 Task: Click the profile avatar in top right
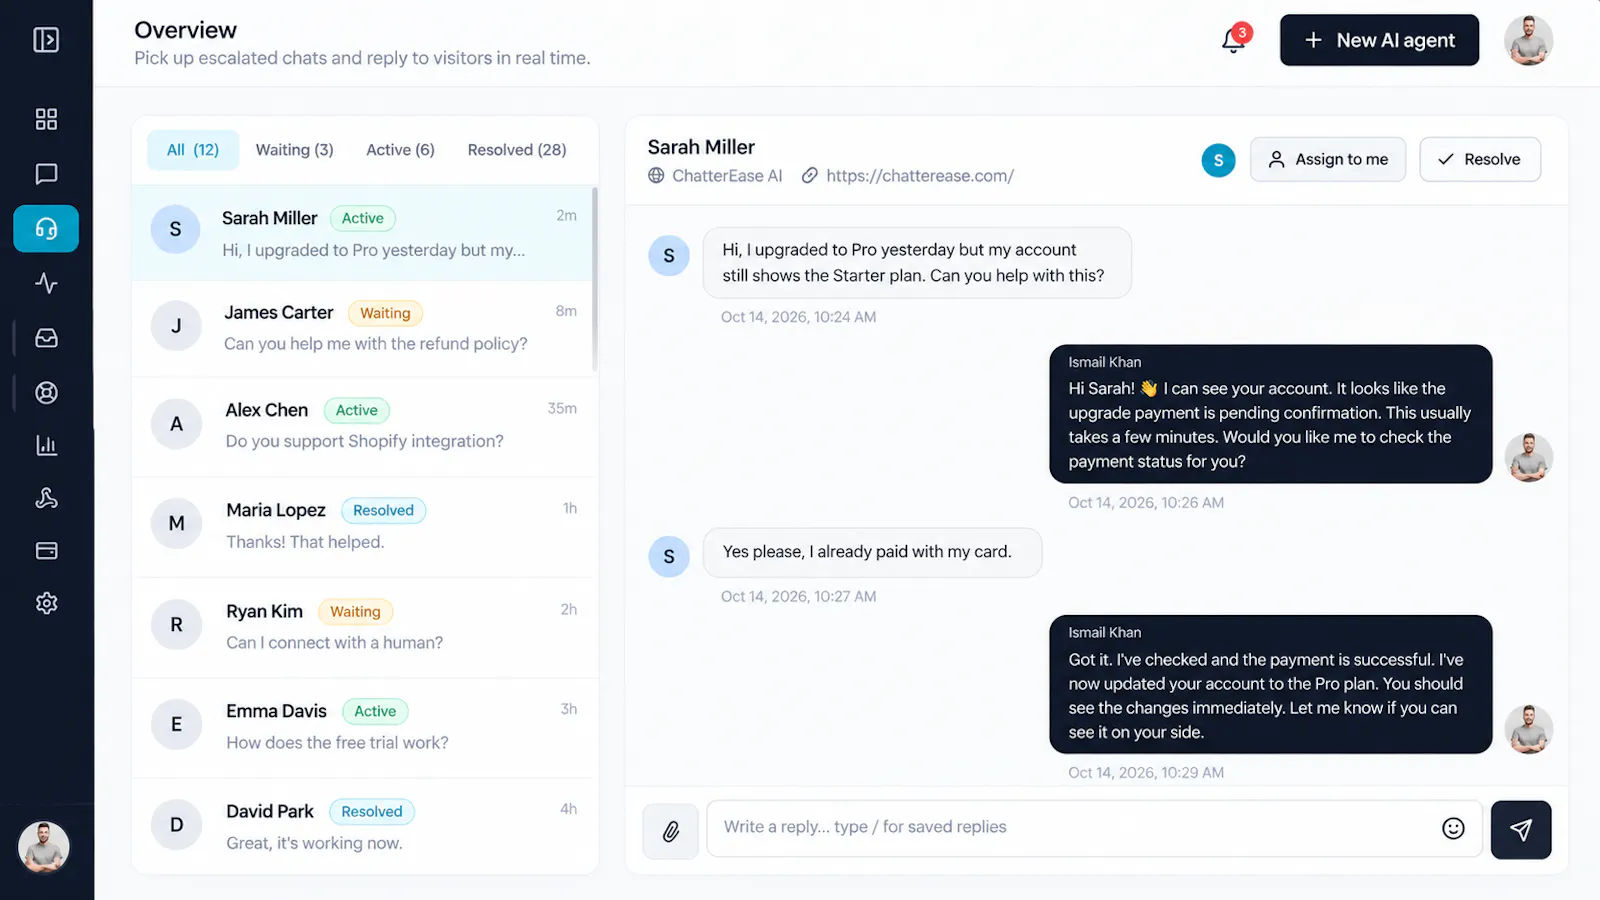tap(1528, 40)
